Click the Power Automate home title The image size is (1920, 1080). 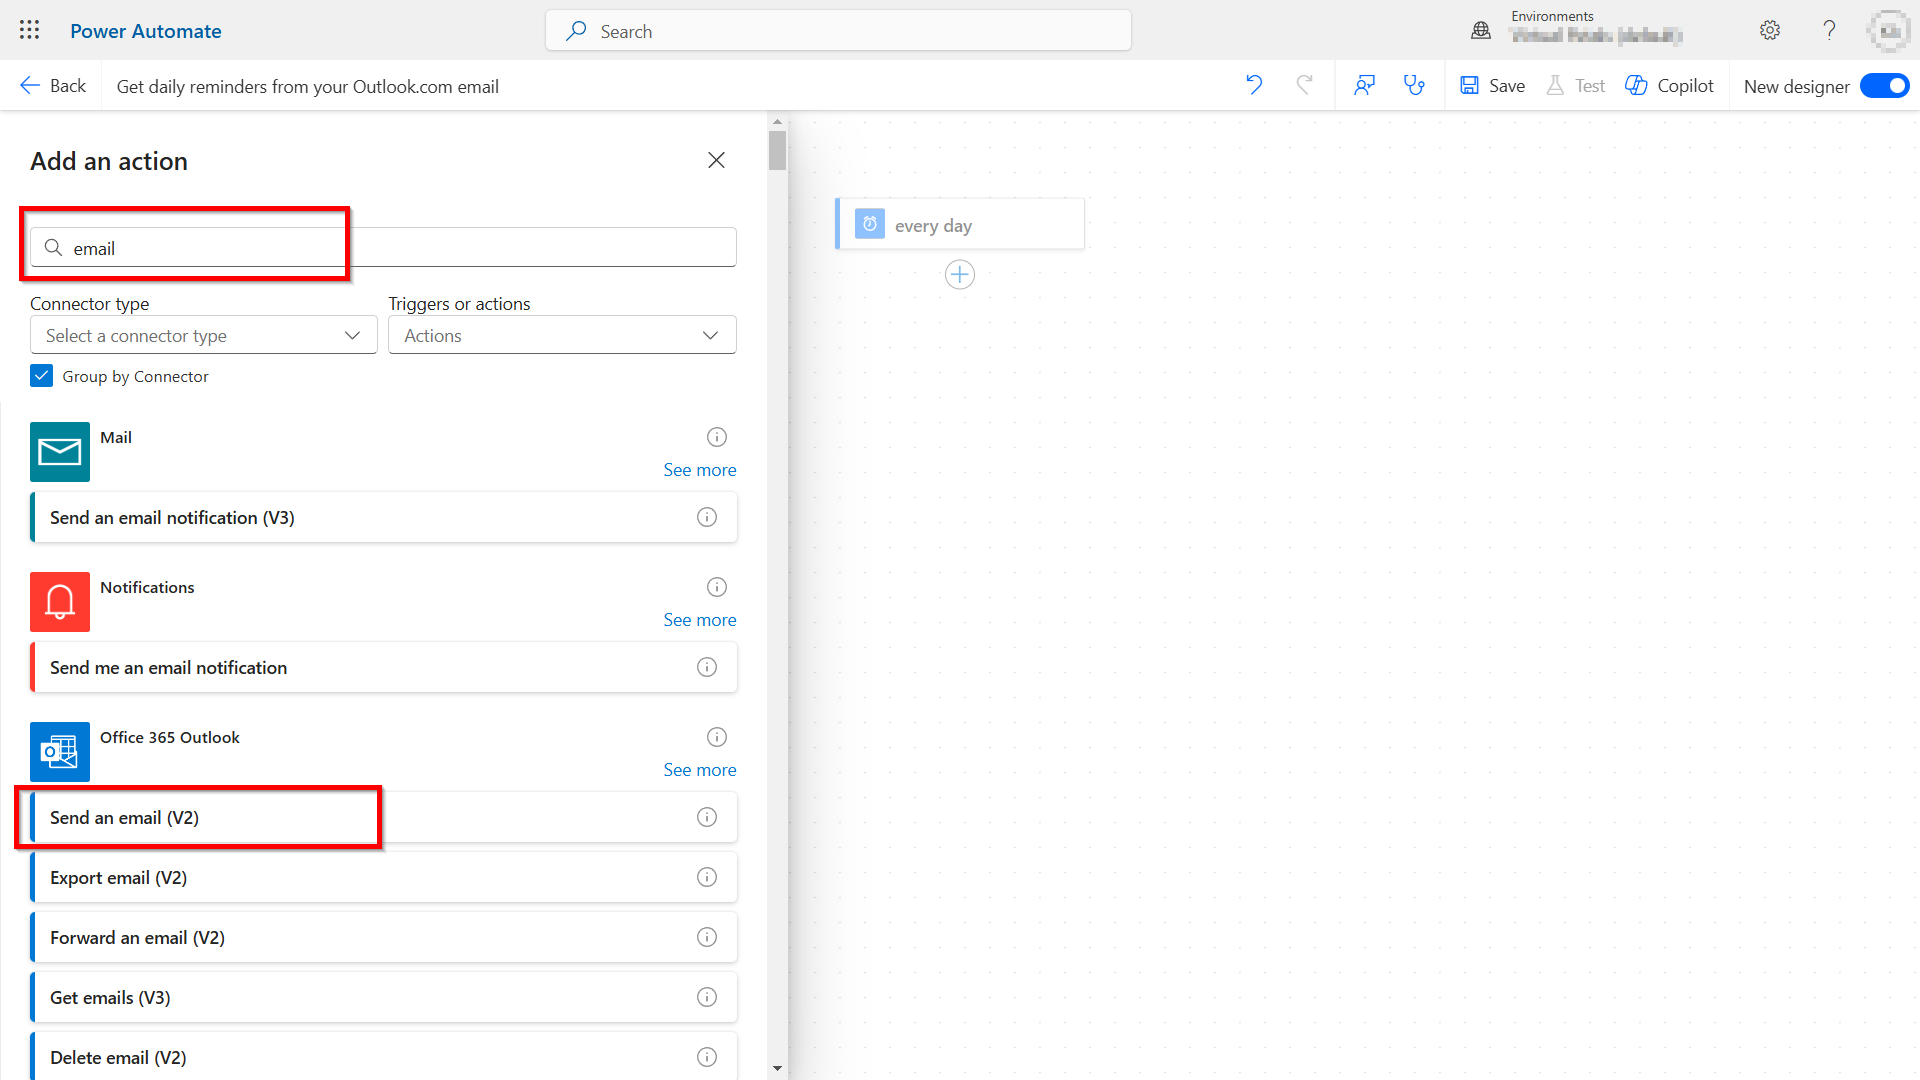pyautogui.click(x=146, y=31)
